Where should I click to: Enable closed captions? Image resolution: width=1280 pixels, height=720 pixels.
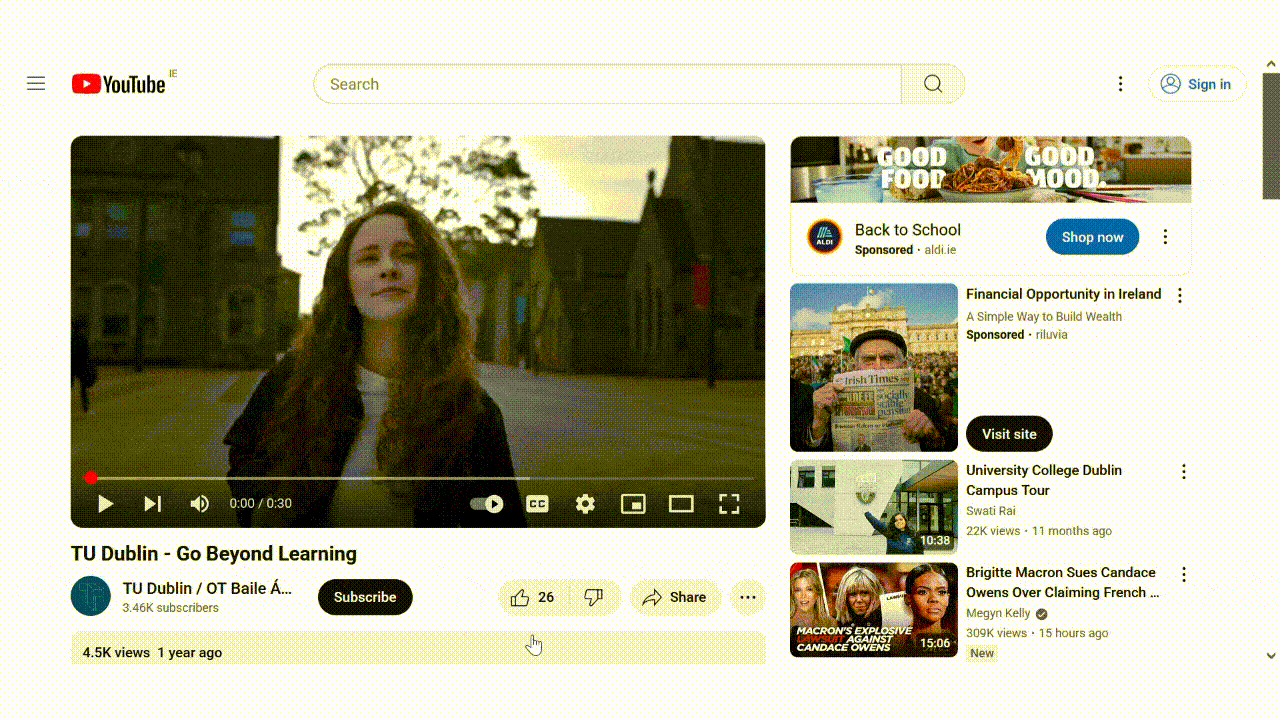coord(537,504)
